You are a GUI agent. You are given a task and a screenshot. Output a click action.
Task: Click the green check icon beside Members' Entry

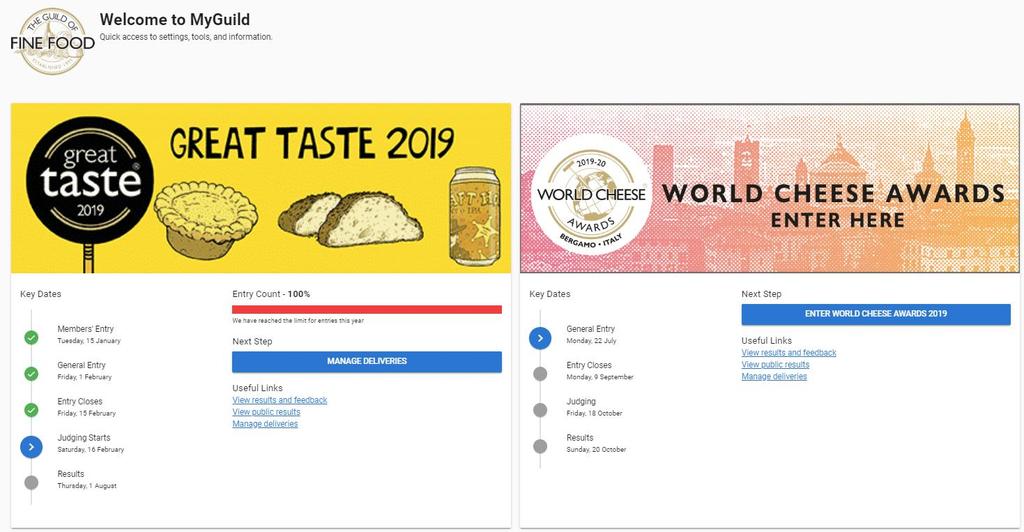tap(31, 337)
